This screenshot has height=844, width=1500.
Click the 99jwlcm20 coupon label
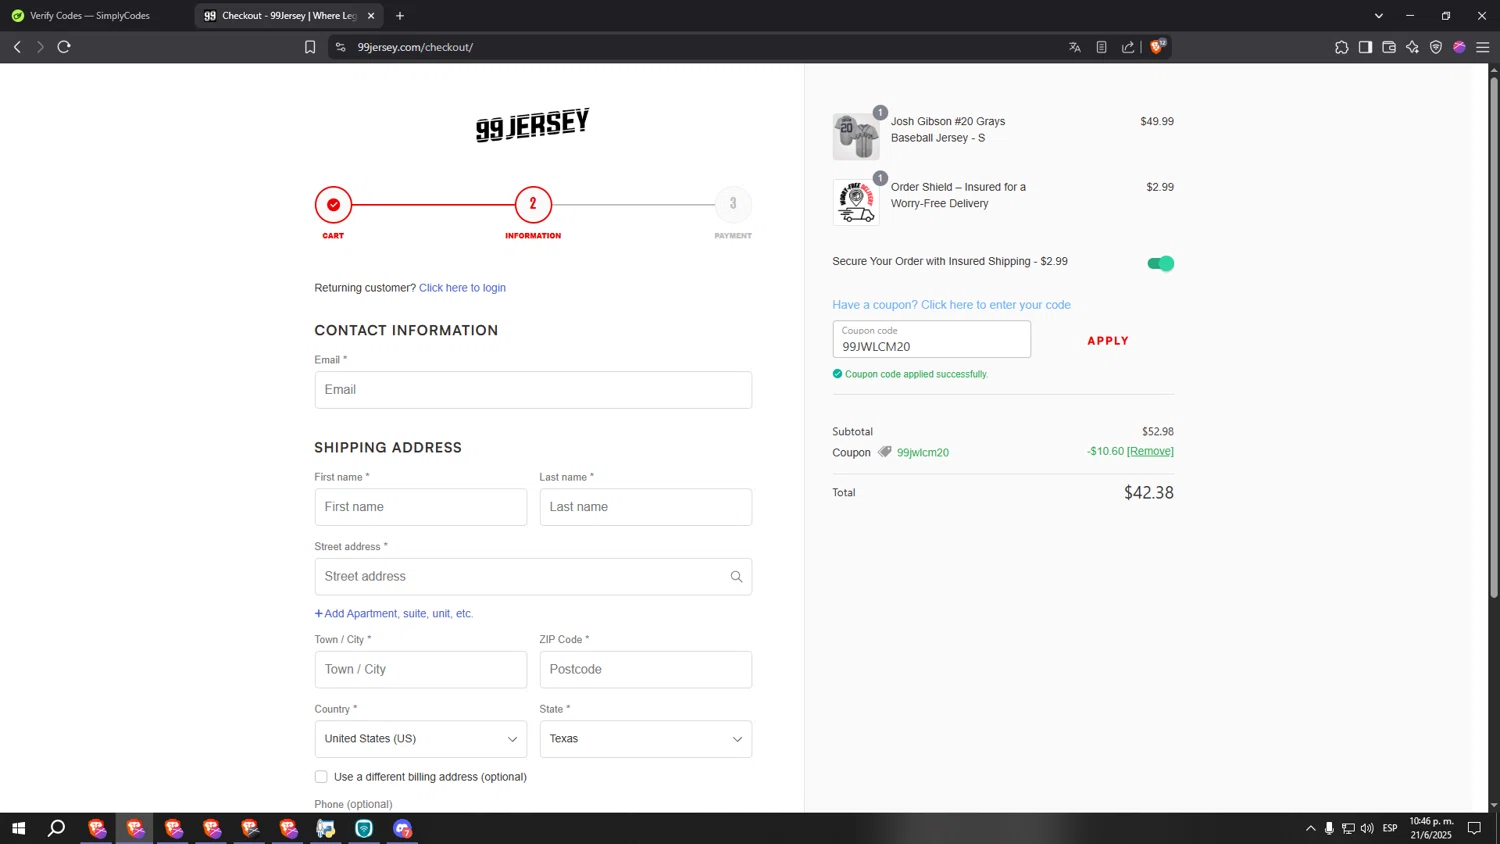(923, 453)
